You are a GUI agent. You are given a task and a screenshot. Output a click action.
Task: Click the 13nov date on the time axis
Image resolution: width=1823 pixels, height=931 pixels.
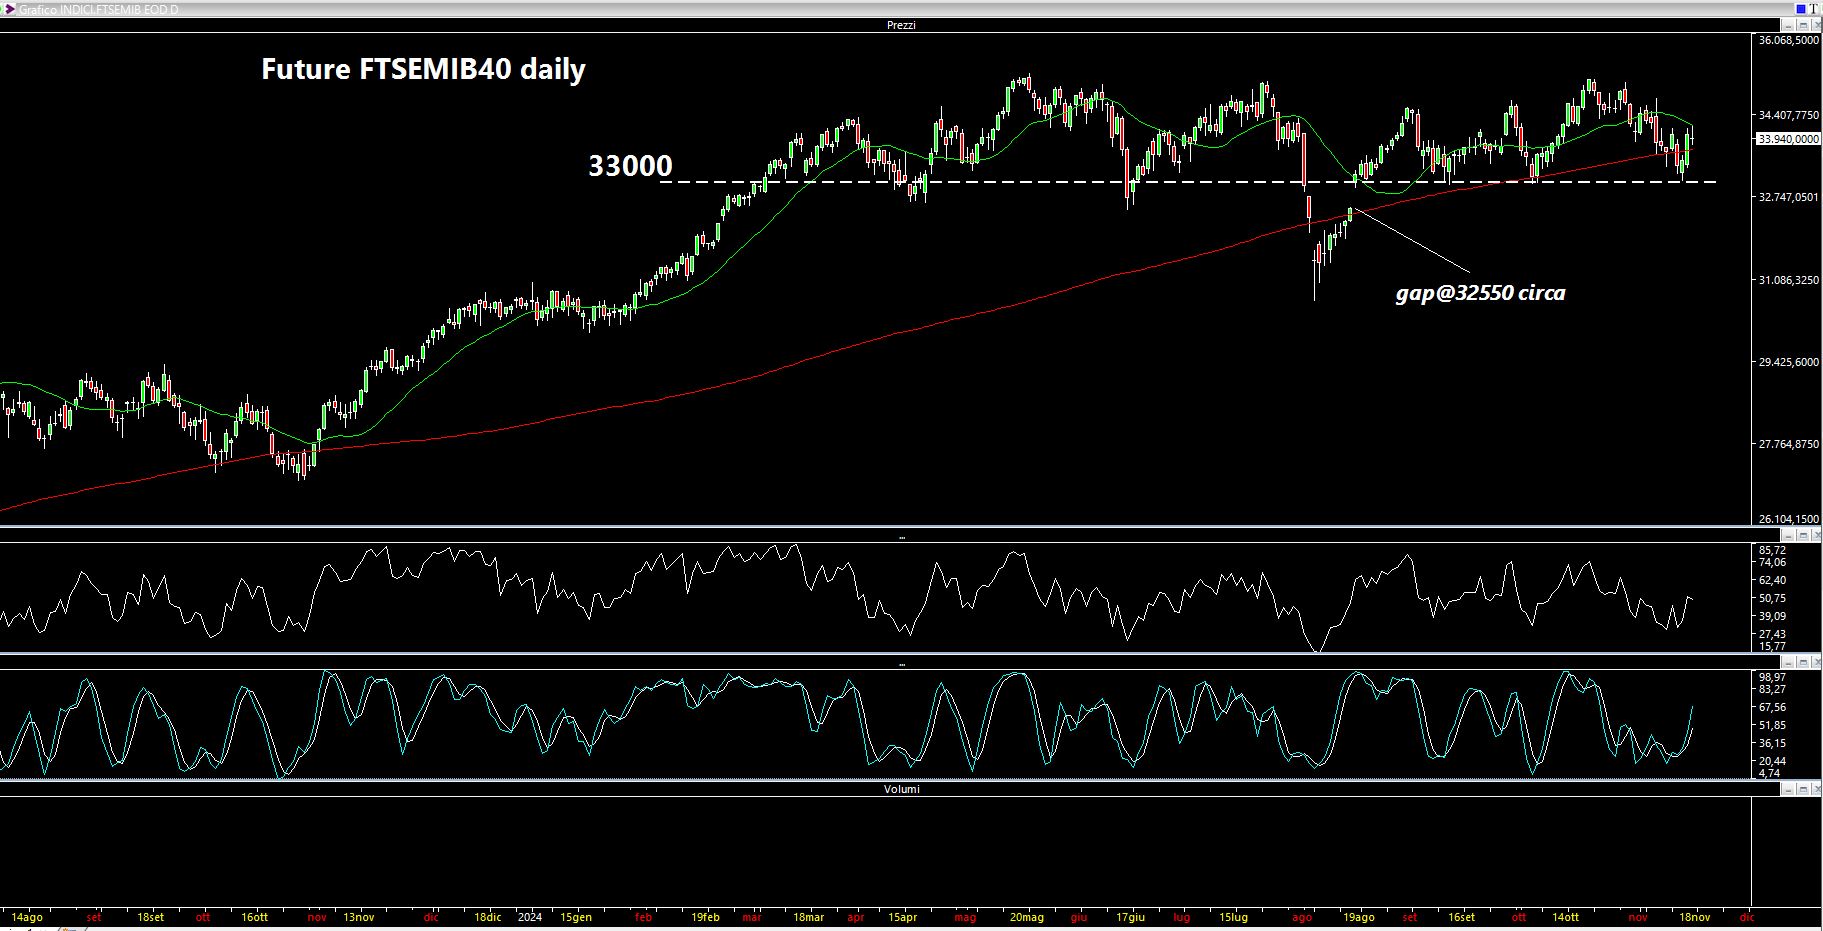point(359,917)
